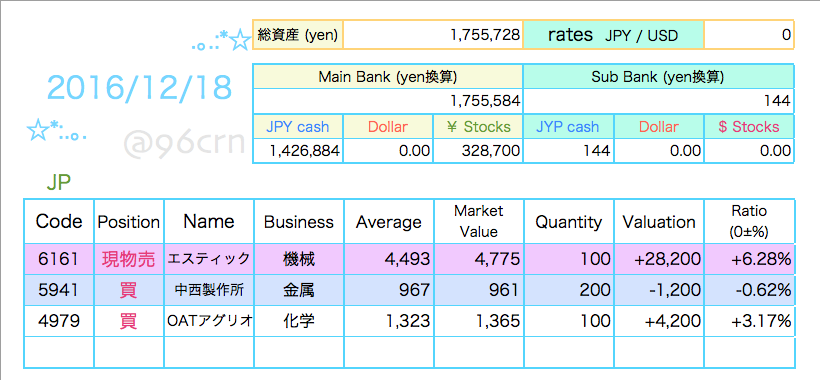
Task: Click the Position column header
Action: pos(129,222)
